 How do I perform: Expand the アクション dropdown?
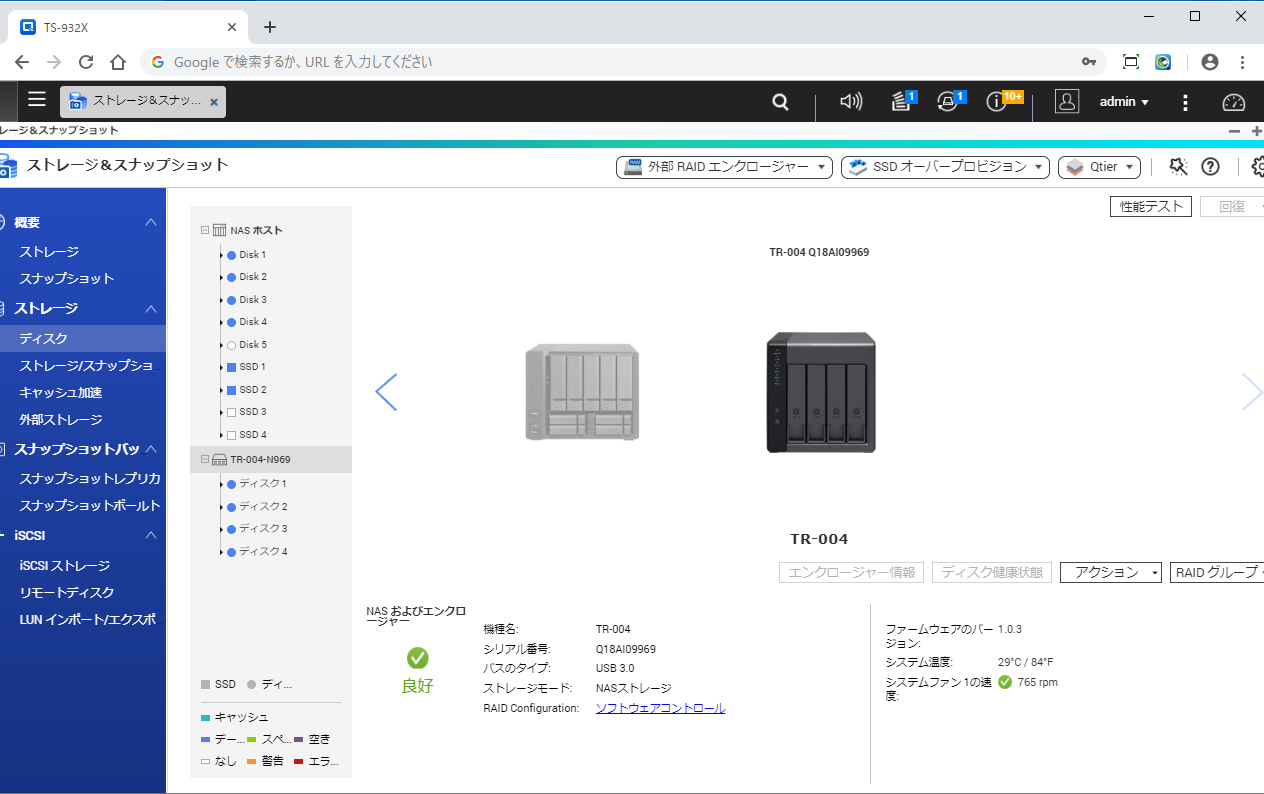tap(1110, 573)
